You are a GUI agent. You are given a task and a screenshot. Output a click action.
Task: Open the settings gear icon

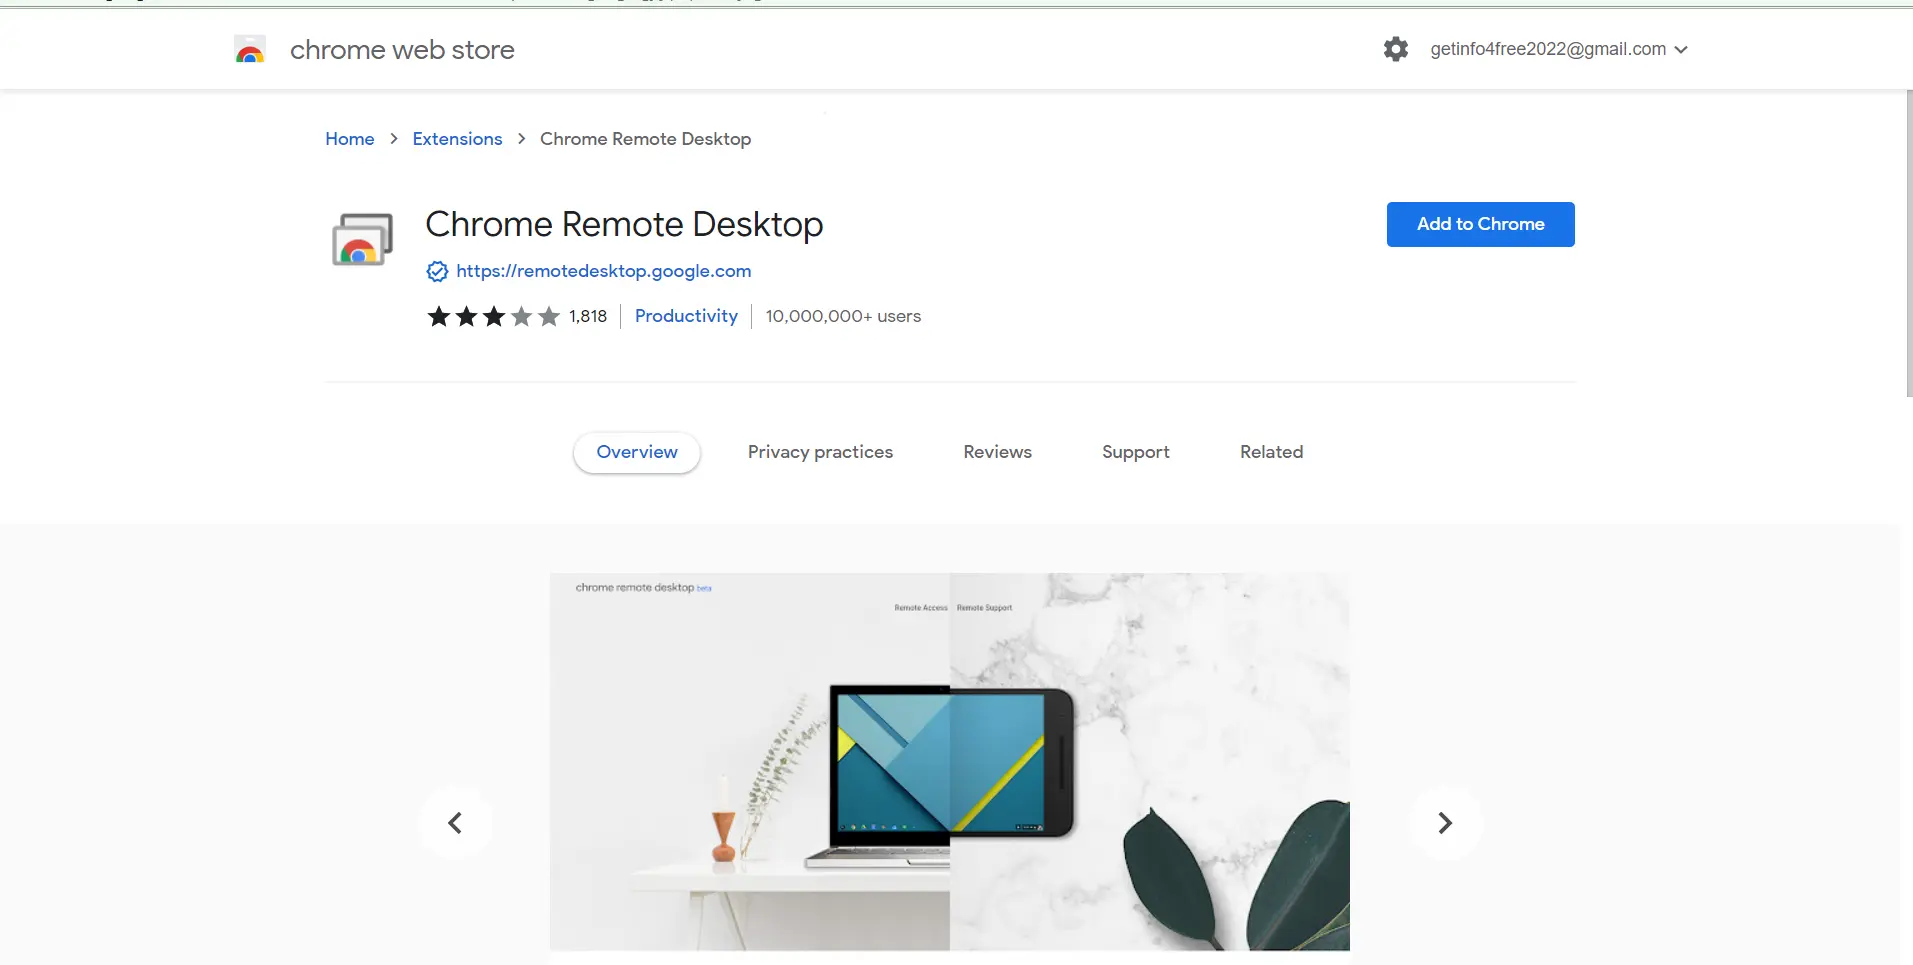click(x=1396, y=49)
